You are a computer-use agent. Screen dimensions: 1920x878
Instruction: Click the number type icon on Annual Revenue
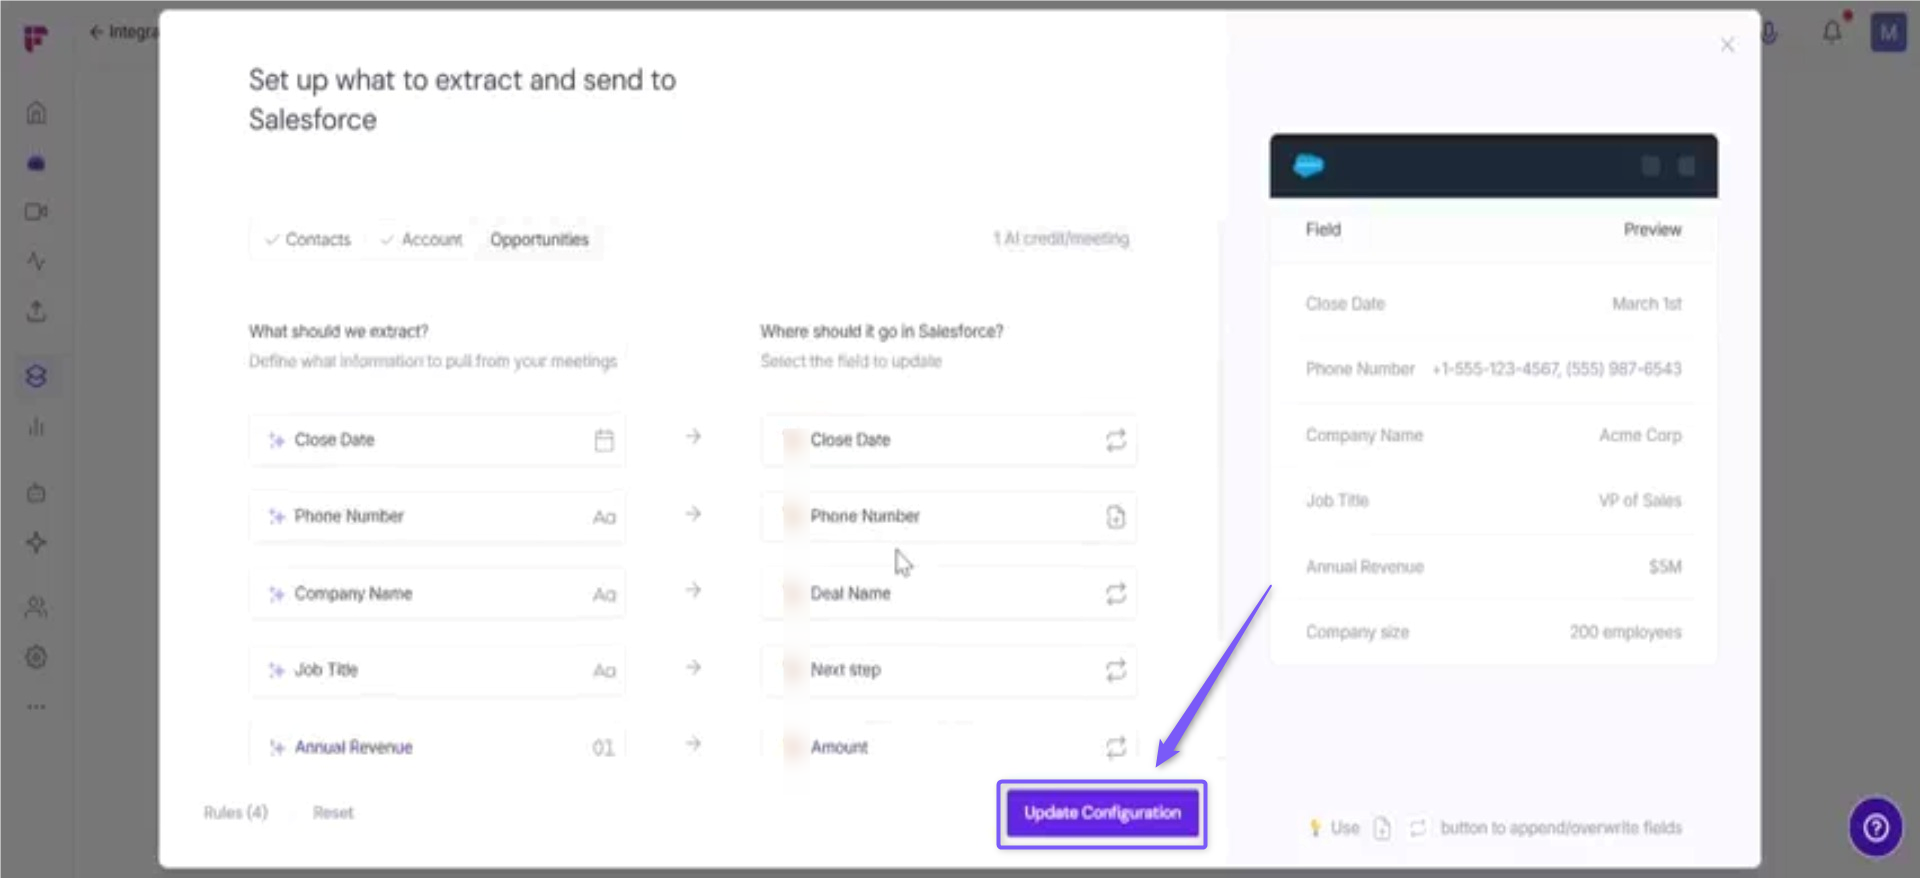tap(603, 748)
